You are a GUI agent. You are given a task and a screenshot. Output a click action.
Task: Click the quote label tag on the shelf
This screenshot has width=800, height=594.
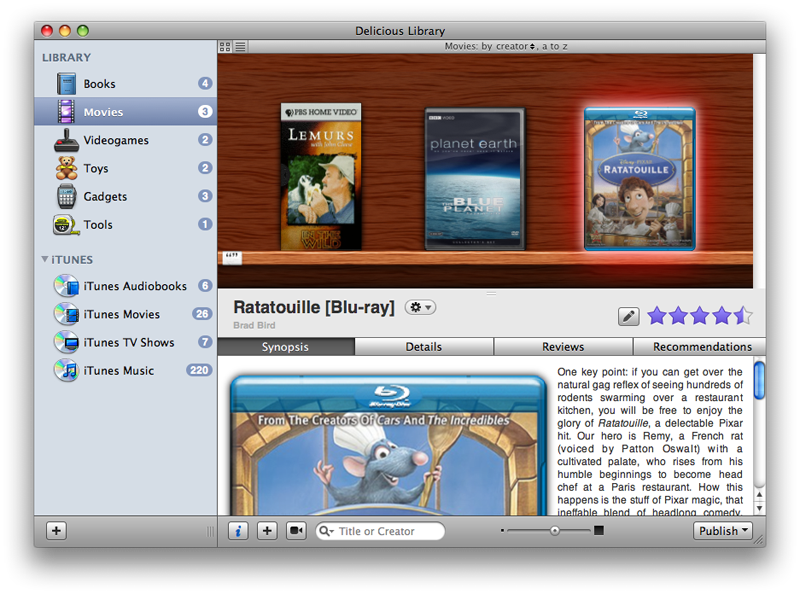[x=232, y=257]
